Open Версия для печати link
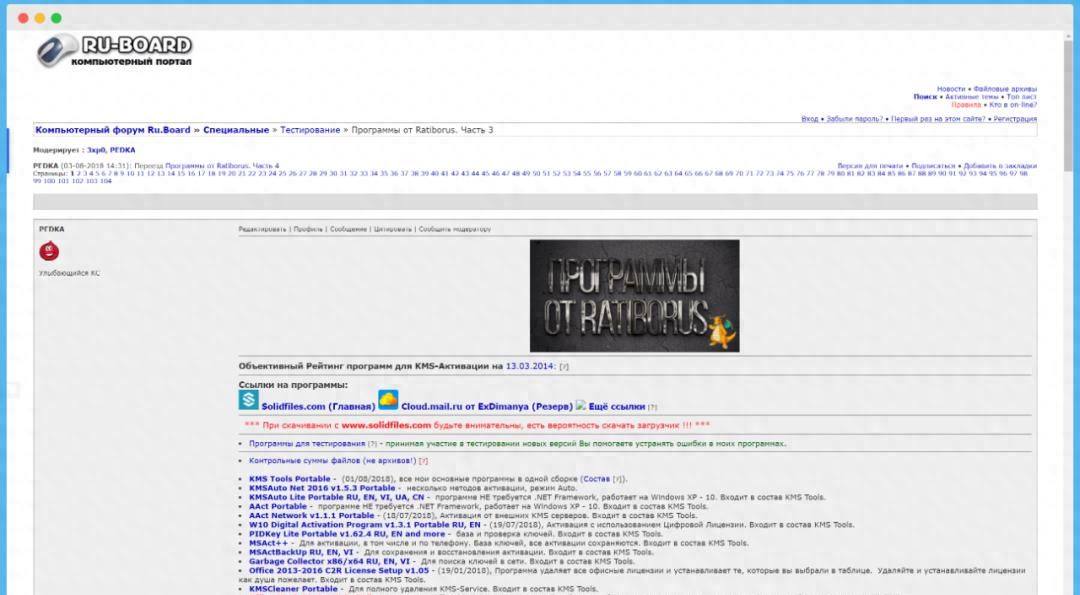 tap(869, 165)
